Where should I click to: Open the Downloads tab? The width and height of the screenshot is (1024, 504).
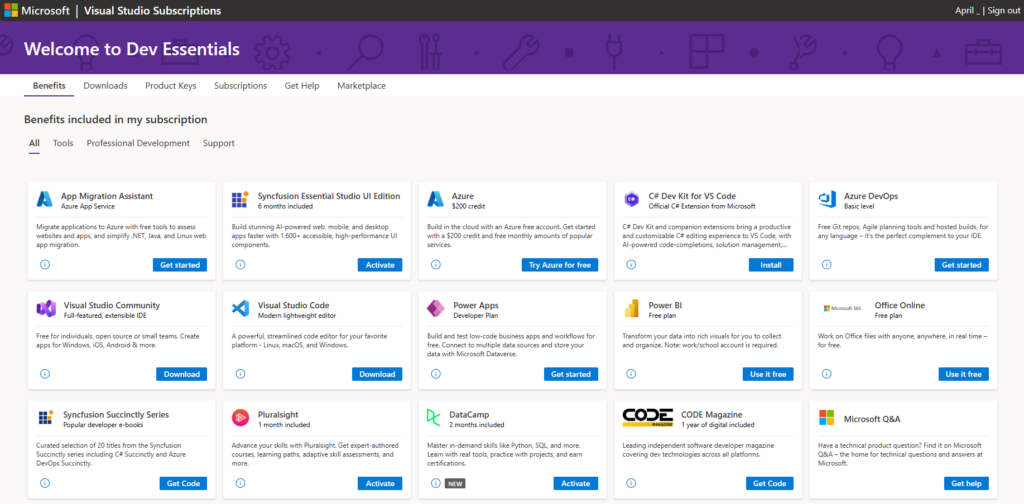click(105, 86)
